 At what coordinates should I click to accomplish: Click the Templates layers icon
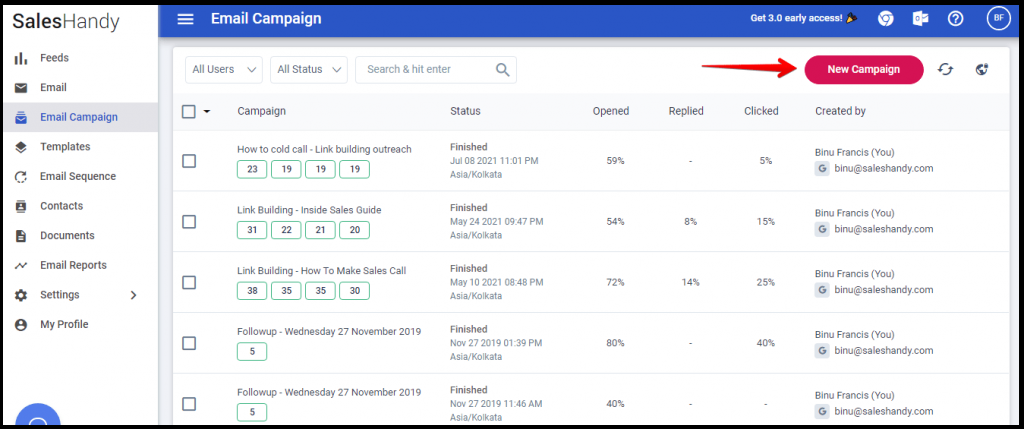click(21, 147)
